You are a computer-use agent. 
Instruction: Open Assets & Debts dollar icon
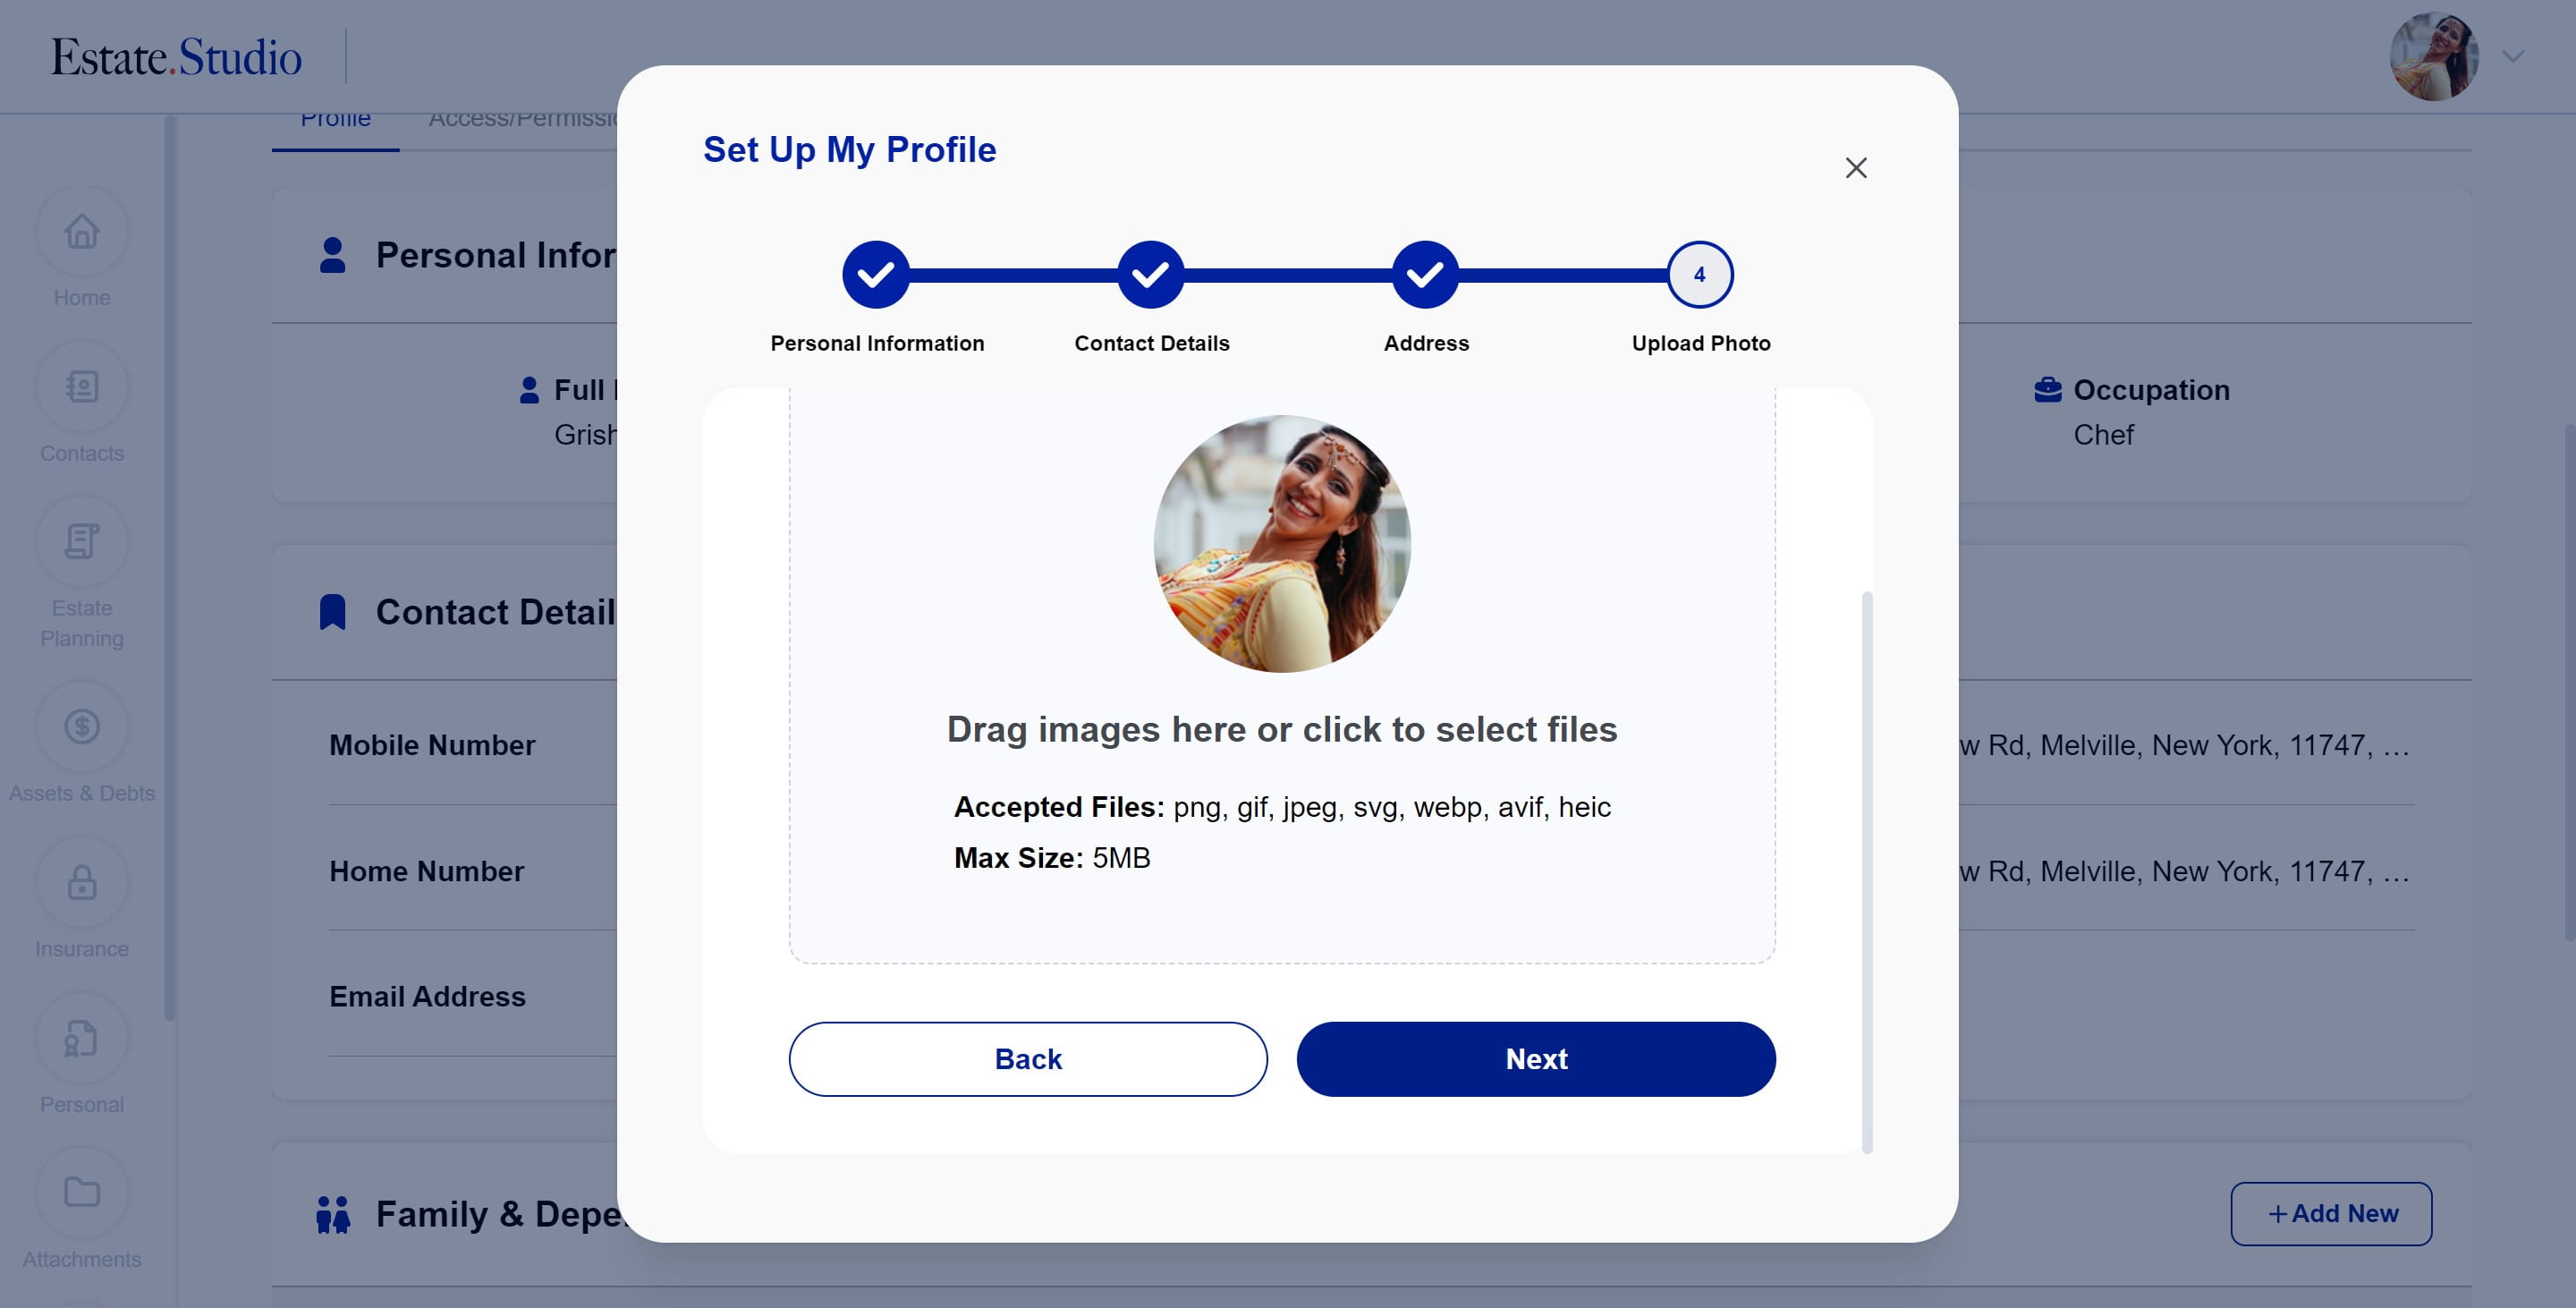point(82,727)
